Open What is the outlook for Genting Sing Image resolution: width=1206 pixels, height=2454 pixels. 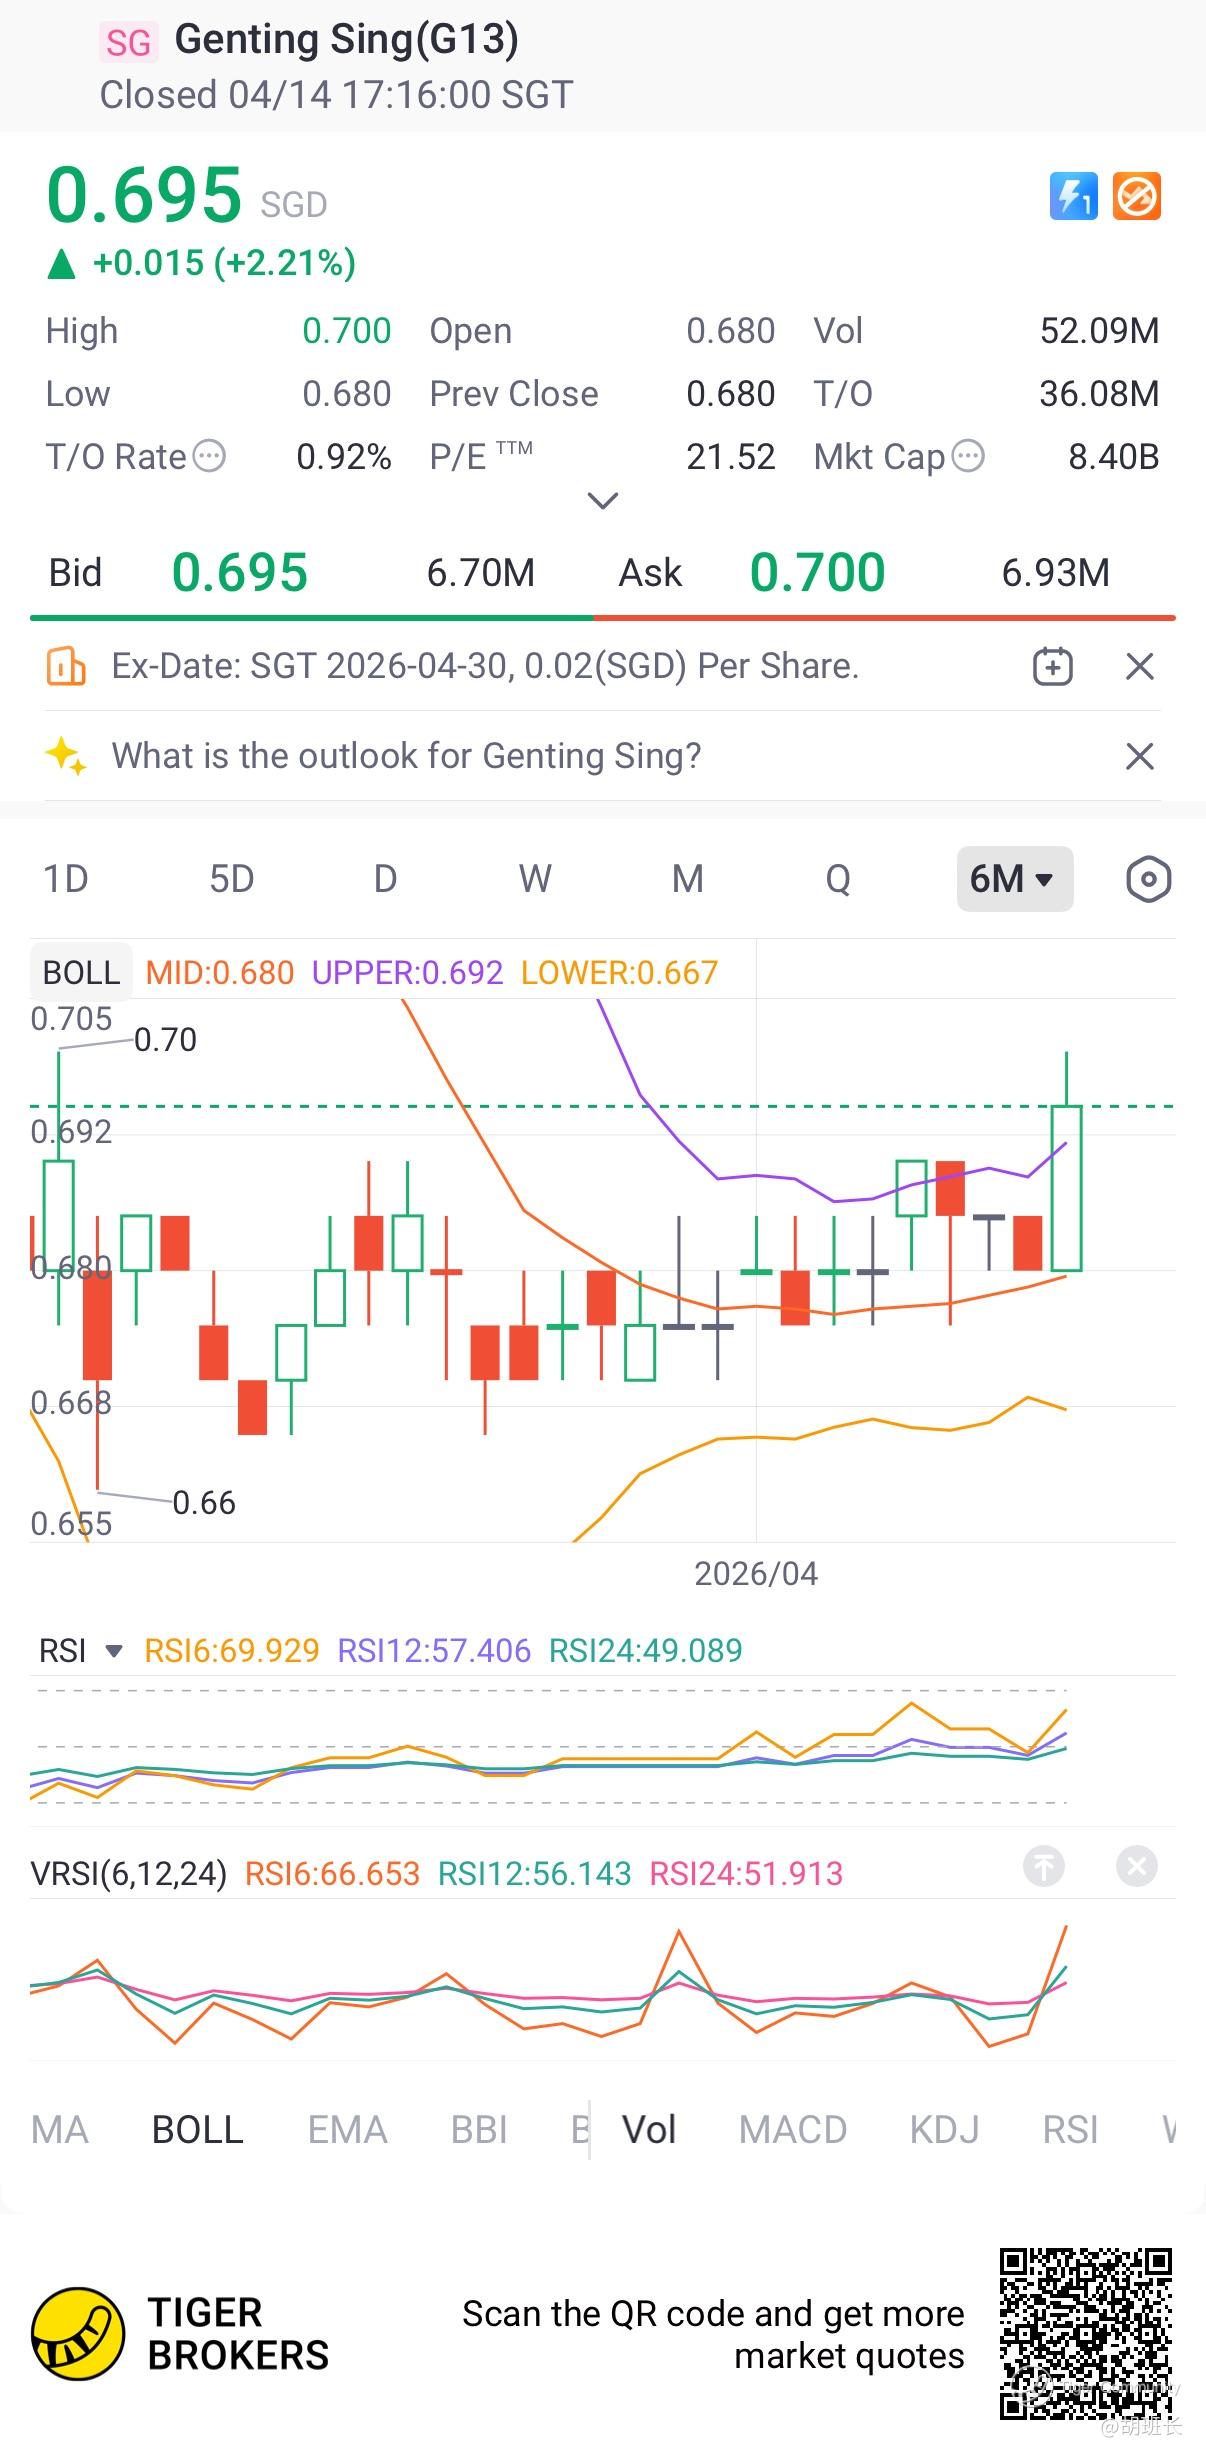[x=406, y=756]
